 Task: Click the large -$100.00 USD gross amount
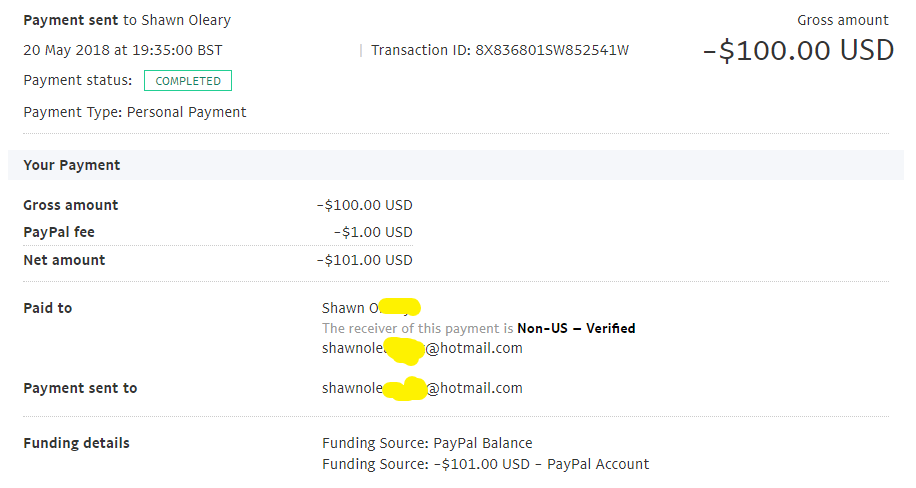click(799, 50)
